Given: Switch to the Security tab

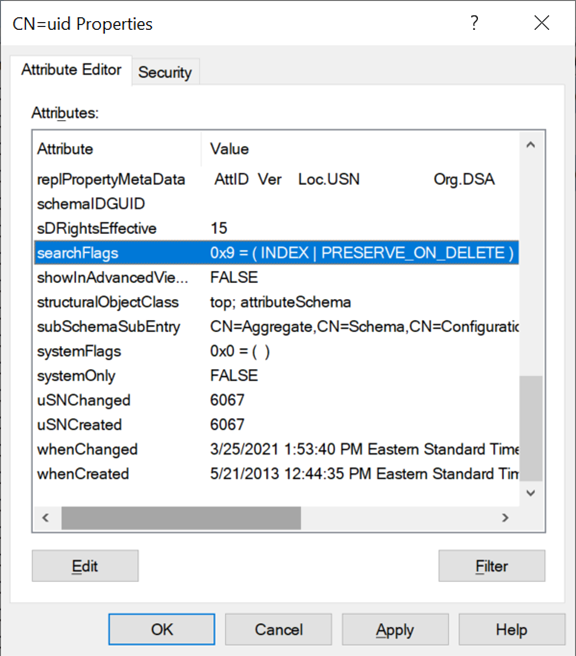Looking at the screenshot, I should 165,72.
